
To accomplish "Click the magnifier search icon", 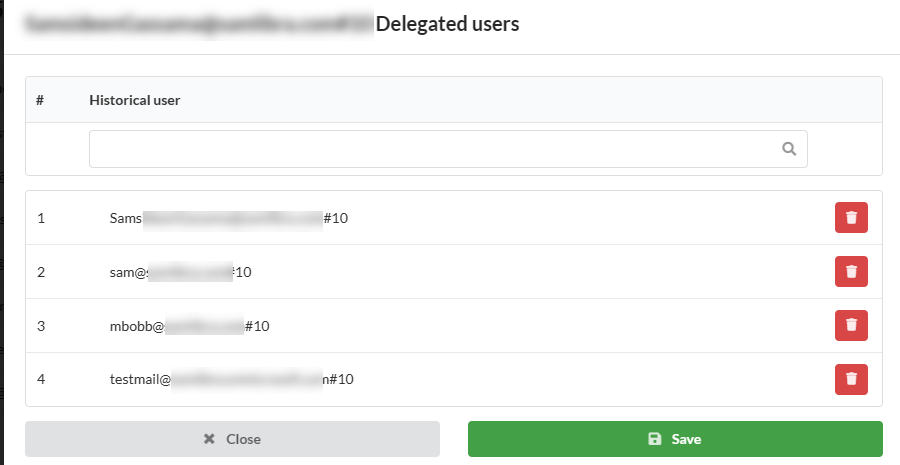I will coord(789,149).
